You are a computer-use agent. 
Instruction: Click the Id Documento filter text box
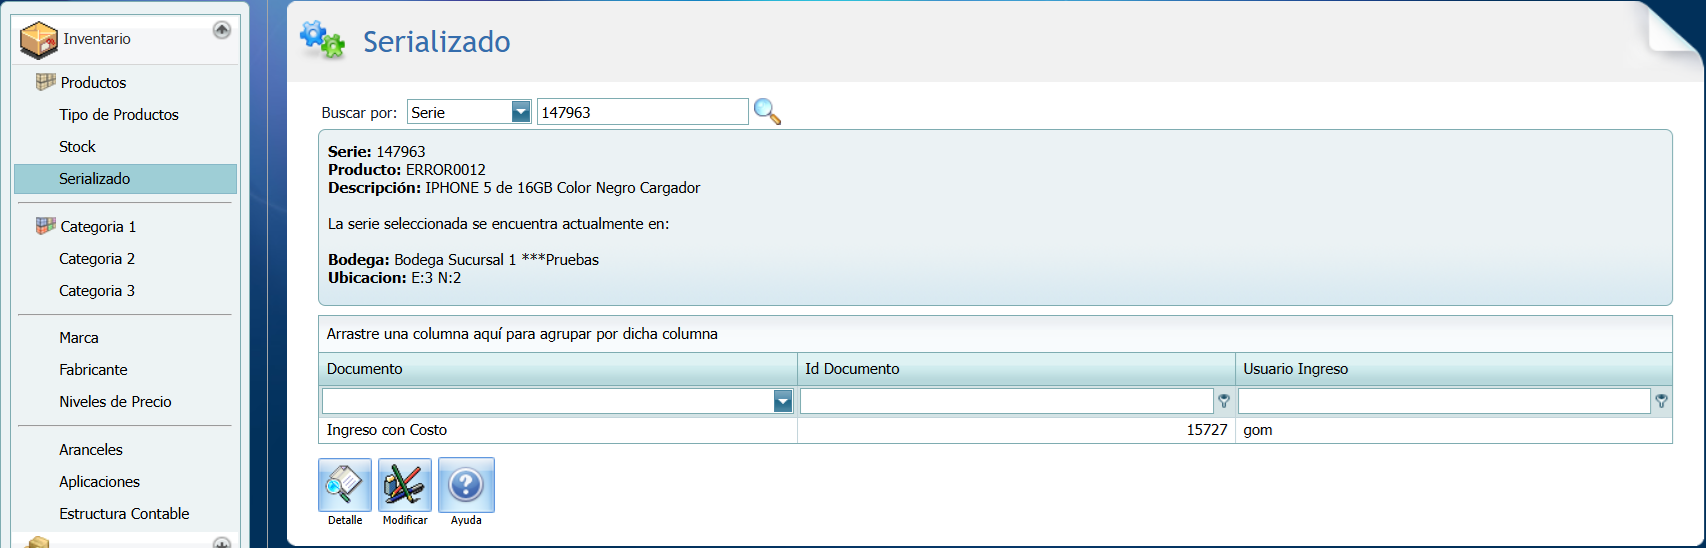1006,401
